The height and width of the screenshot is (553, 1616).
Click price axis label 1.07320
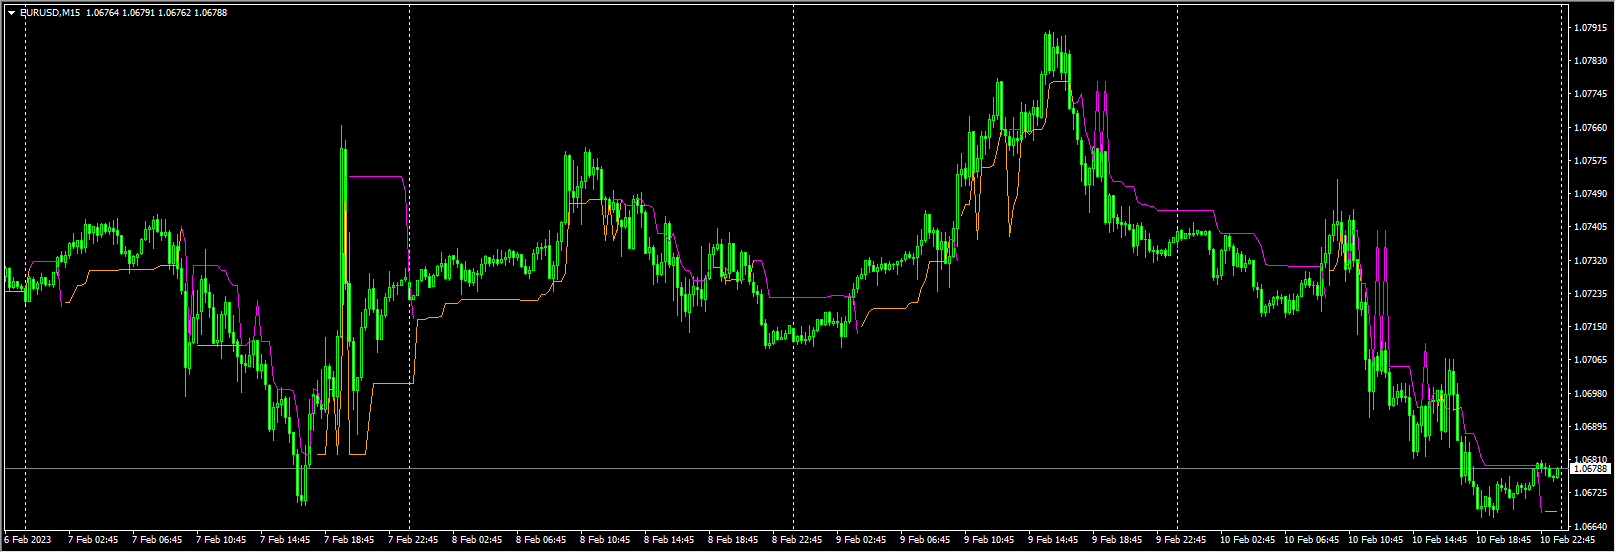coord(1590,260)
